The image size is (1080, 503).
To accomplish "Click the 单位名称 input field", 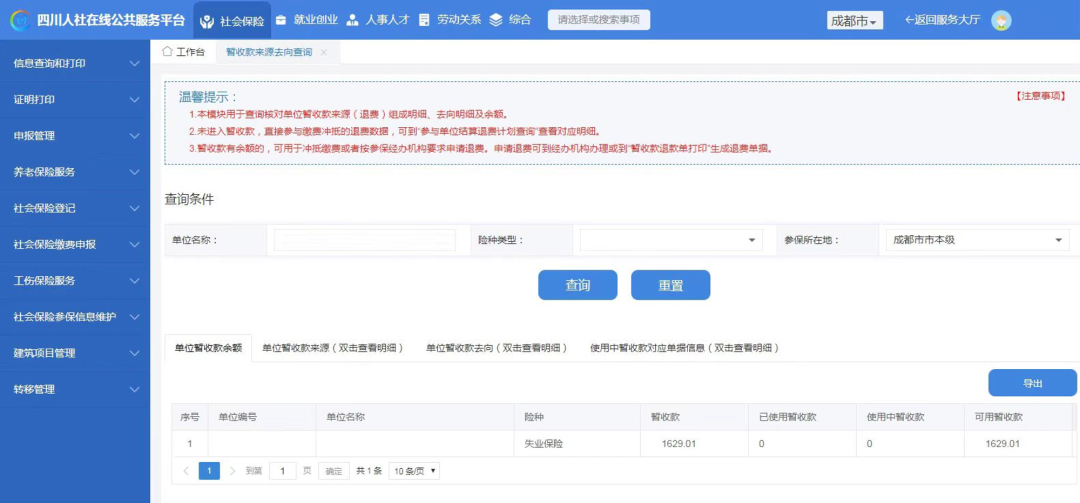I will [x=365, y=240].
